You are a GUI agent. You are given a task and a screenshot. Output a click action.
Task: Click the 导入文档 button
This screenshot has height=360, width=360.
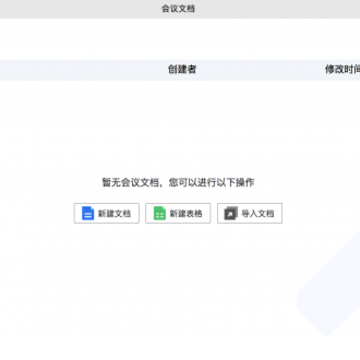coord(250,213)
